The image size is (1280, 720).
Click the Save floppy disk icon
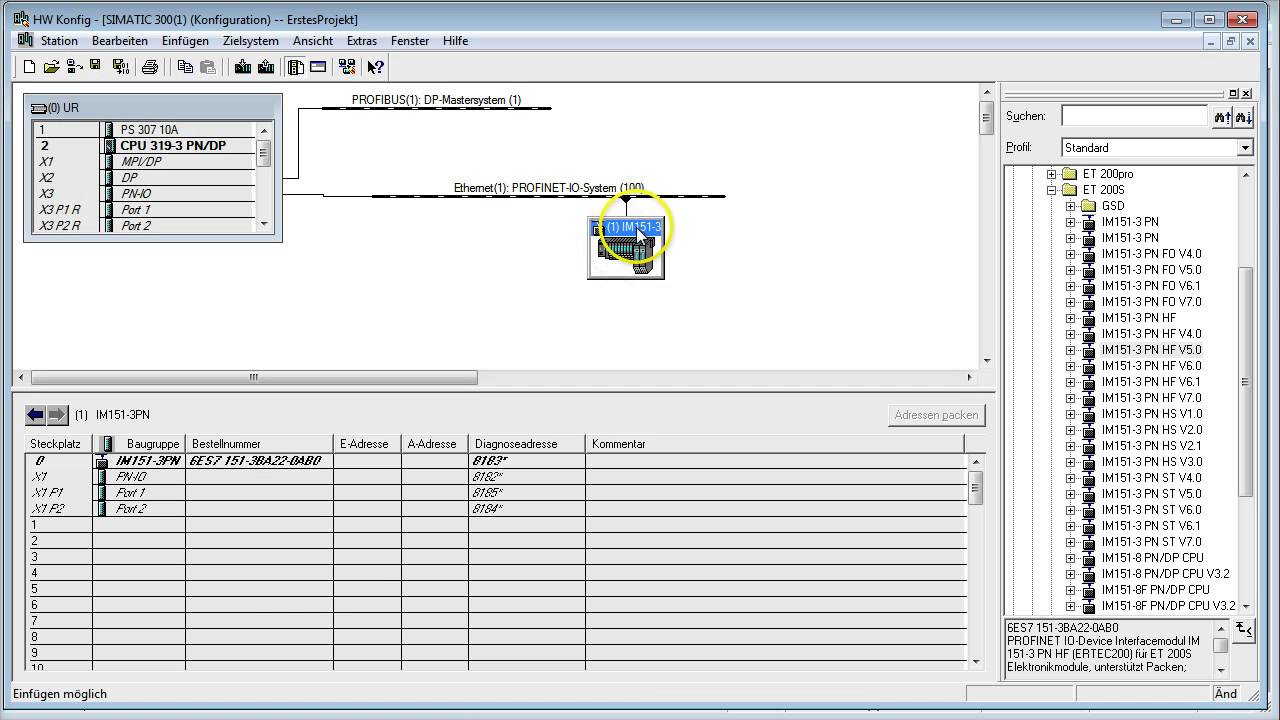pos(95,67)
